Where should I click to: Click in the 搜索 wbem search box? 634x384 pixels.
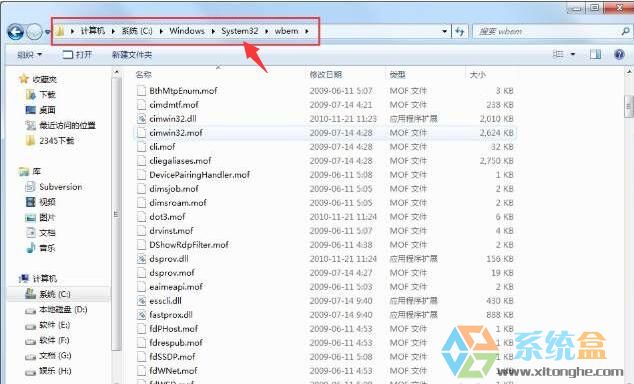point(546,31)
